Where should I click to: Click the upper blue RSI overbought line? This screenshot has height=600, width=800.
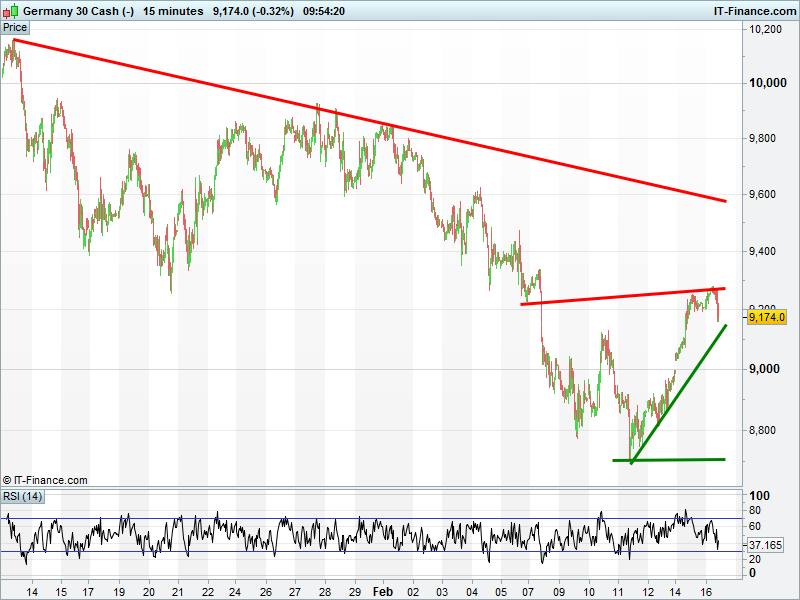click(x=371, y=519)
